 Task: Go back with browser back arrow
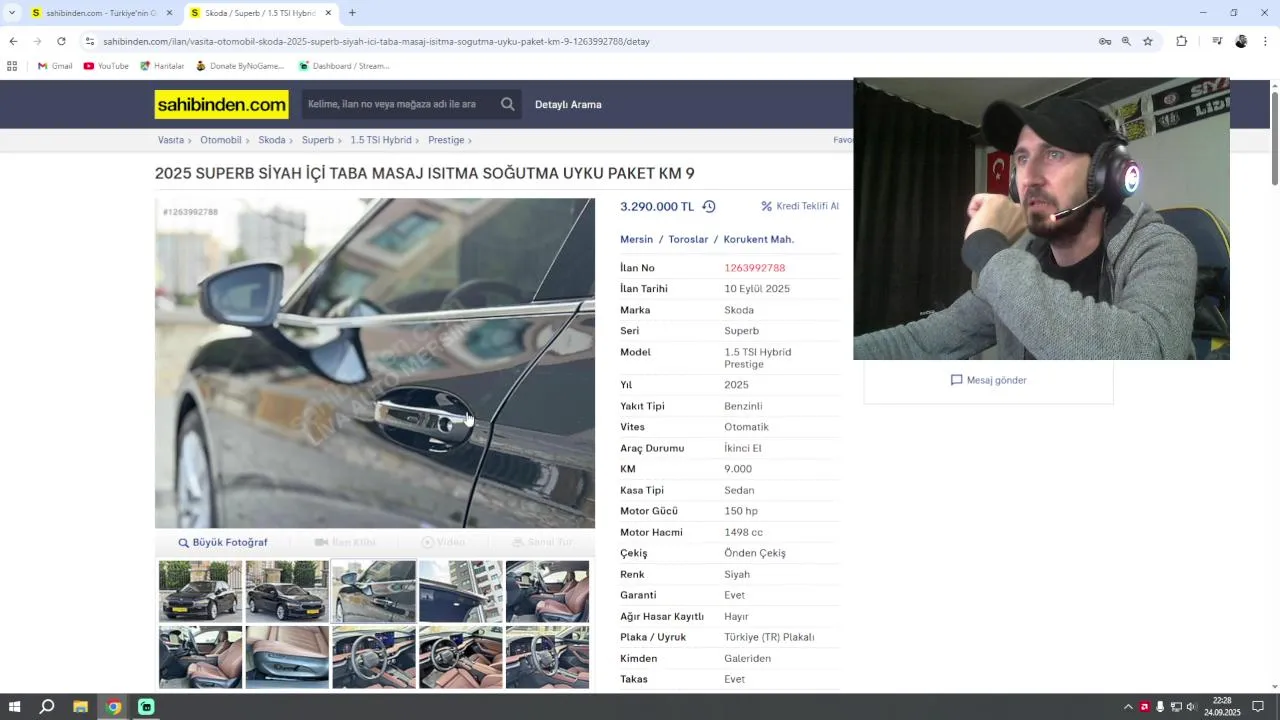click(x=13, y=41)
